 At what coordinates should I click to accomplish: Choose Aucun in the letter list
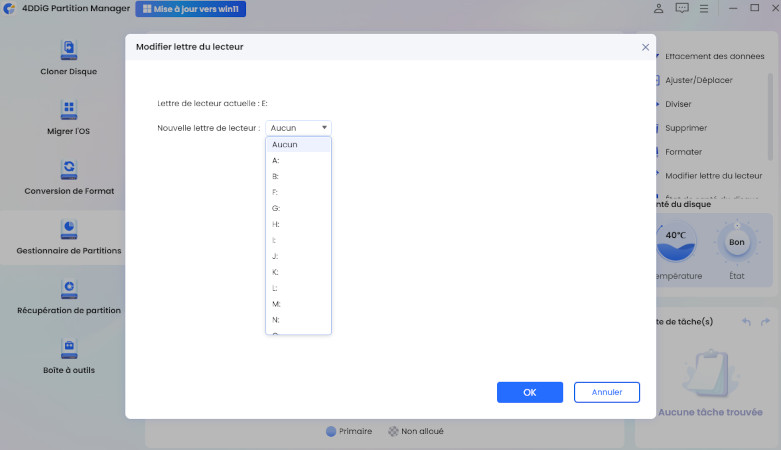[x=298, y=145]
